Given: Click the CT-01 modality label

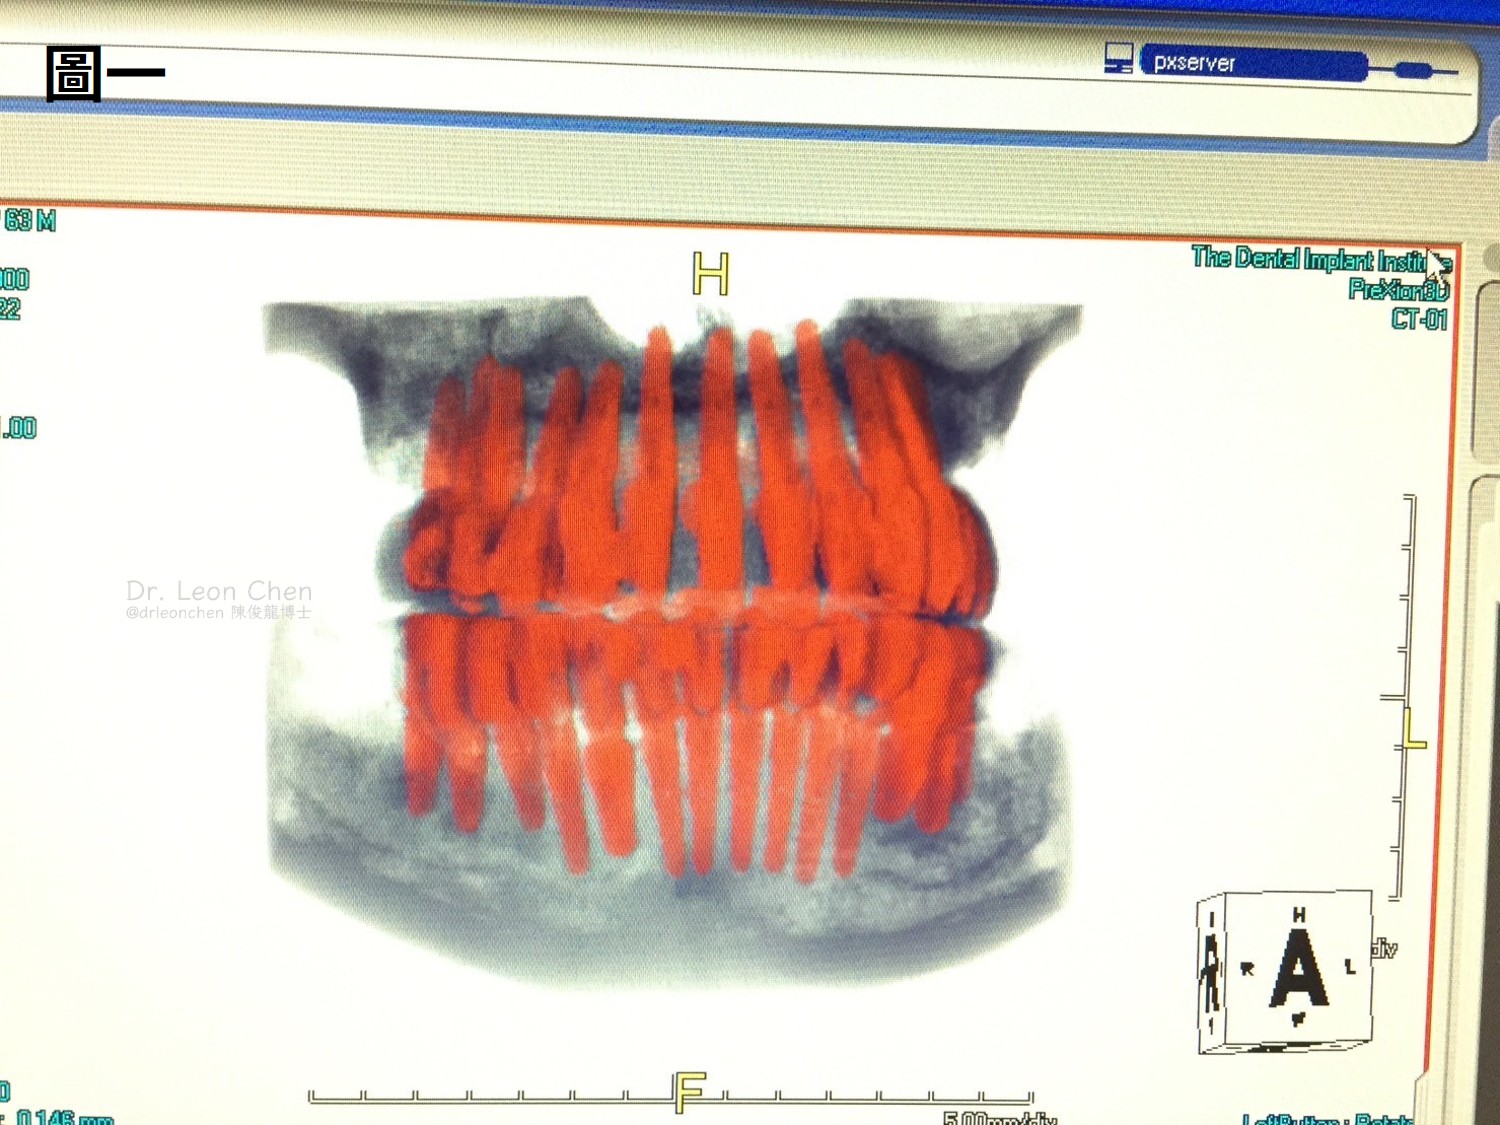Looking at the screenshot, I should pos(1418,320).
